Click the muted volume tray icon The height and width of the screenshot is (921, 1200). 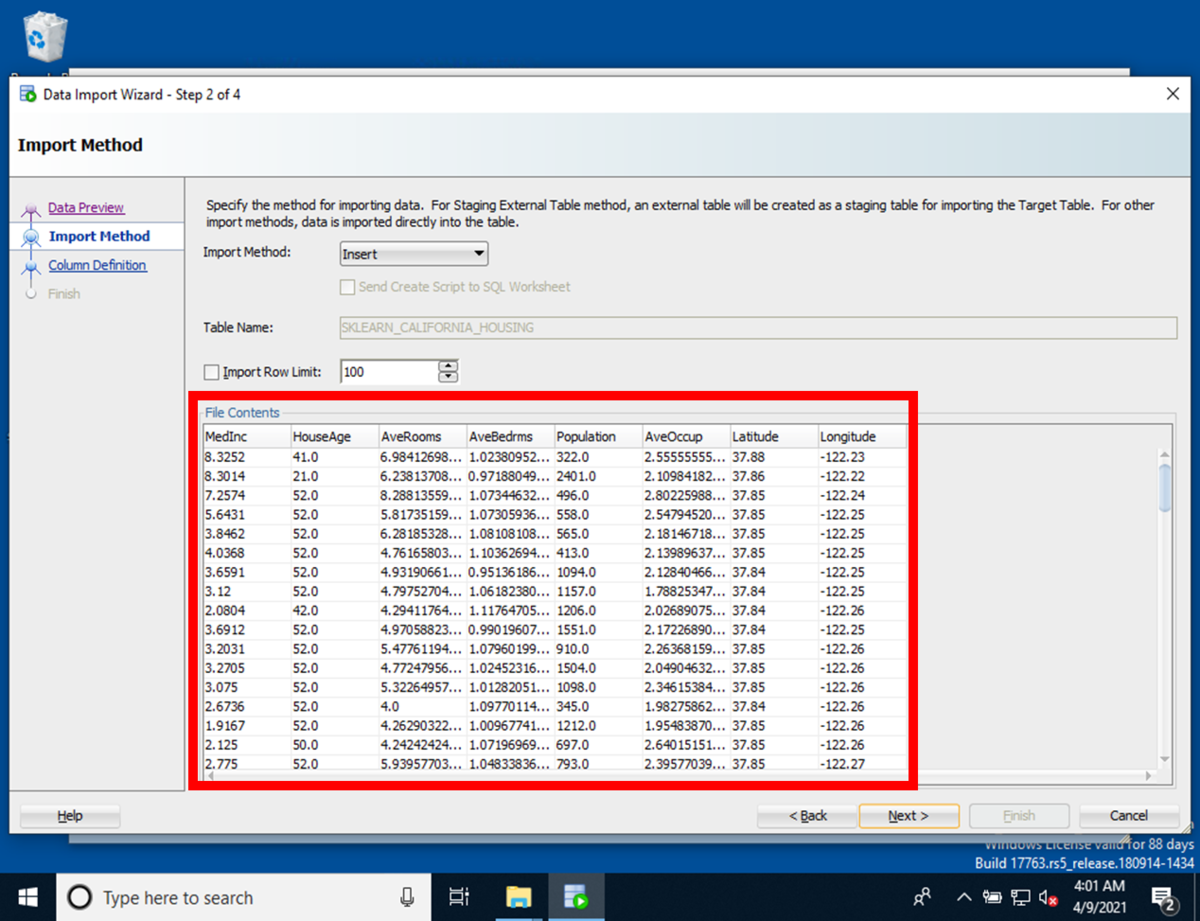tap(1048, 897)
